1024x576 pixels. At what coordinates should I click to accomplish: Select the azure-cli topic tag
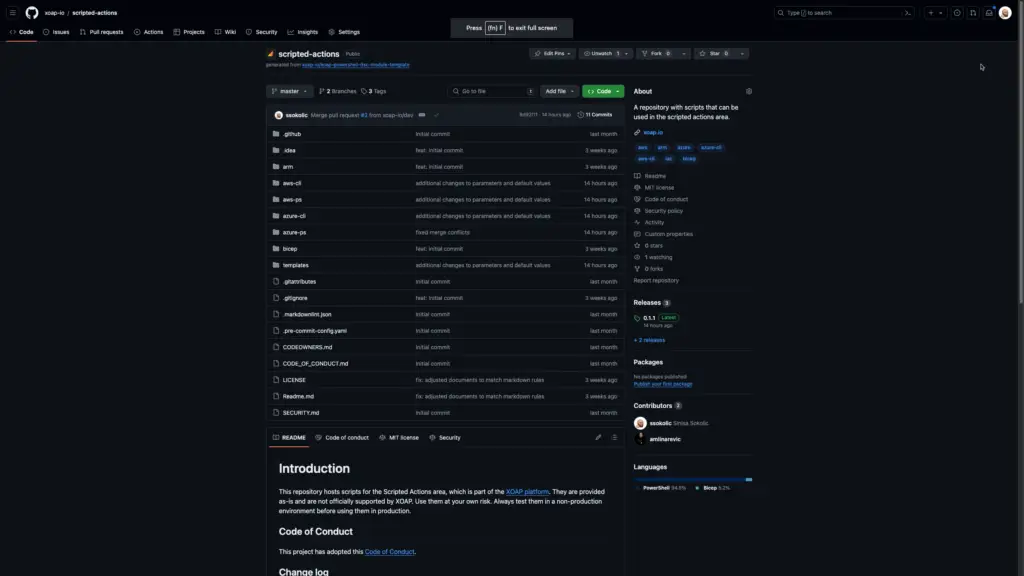pos(711,148)
